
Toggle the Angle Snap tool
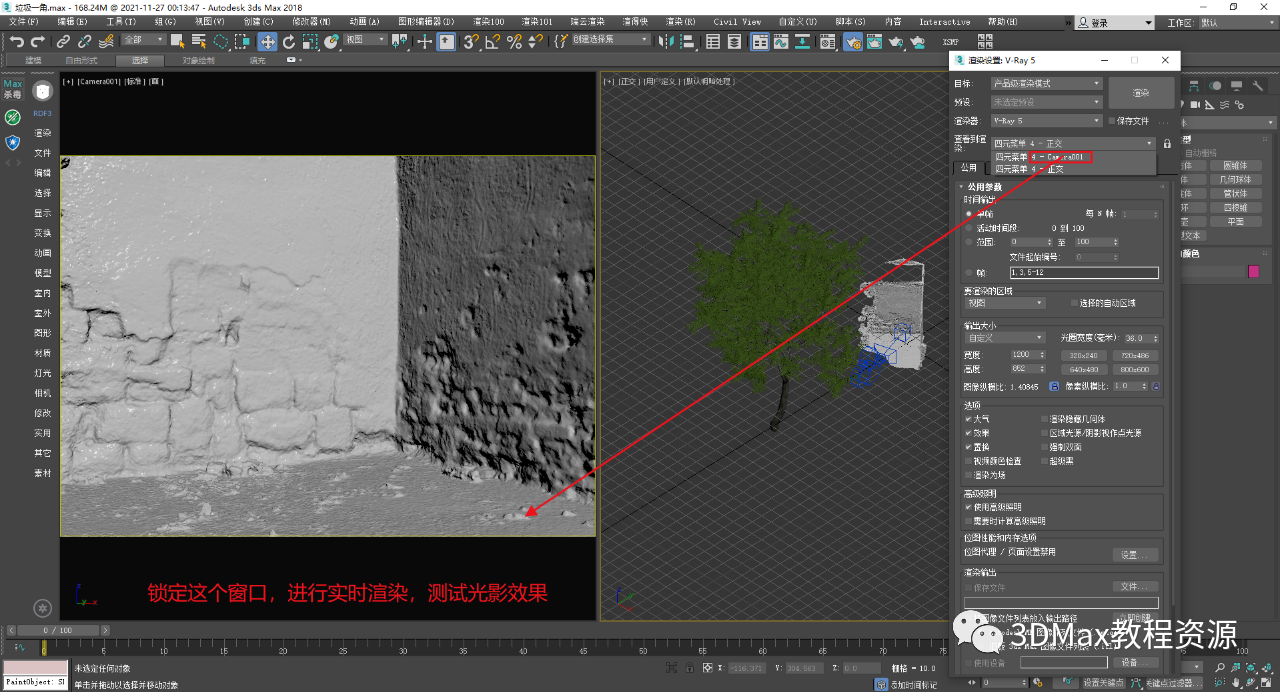(493, 41)
